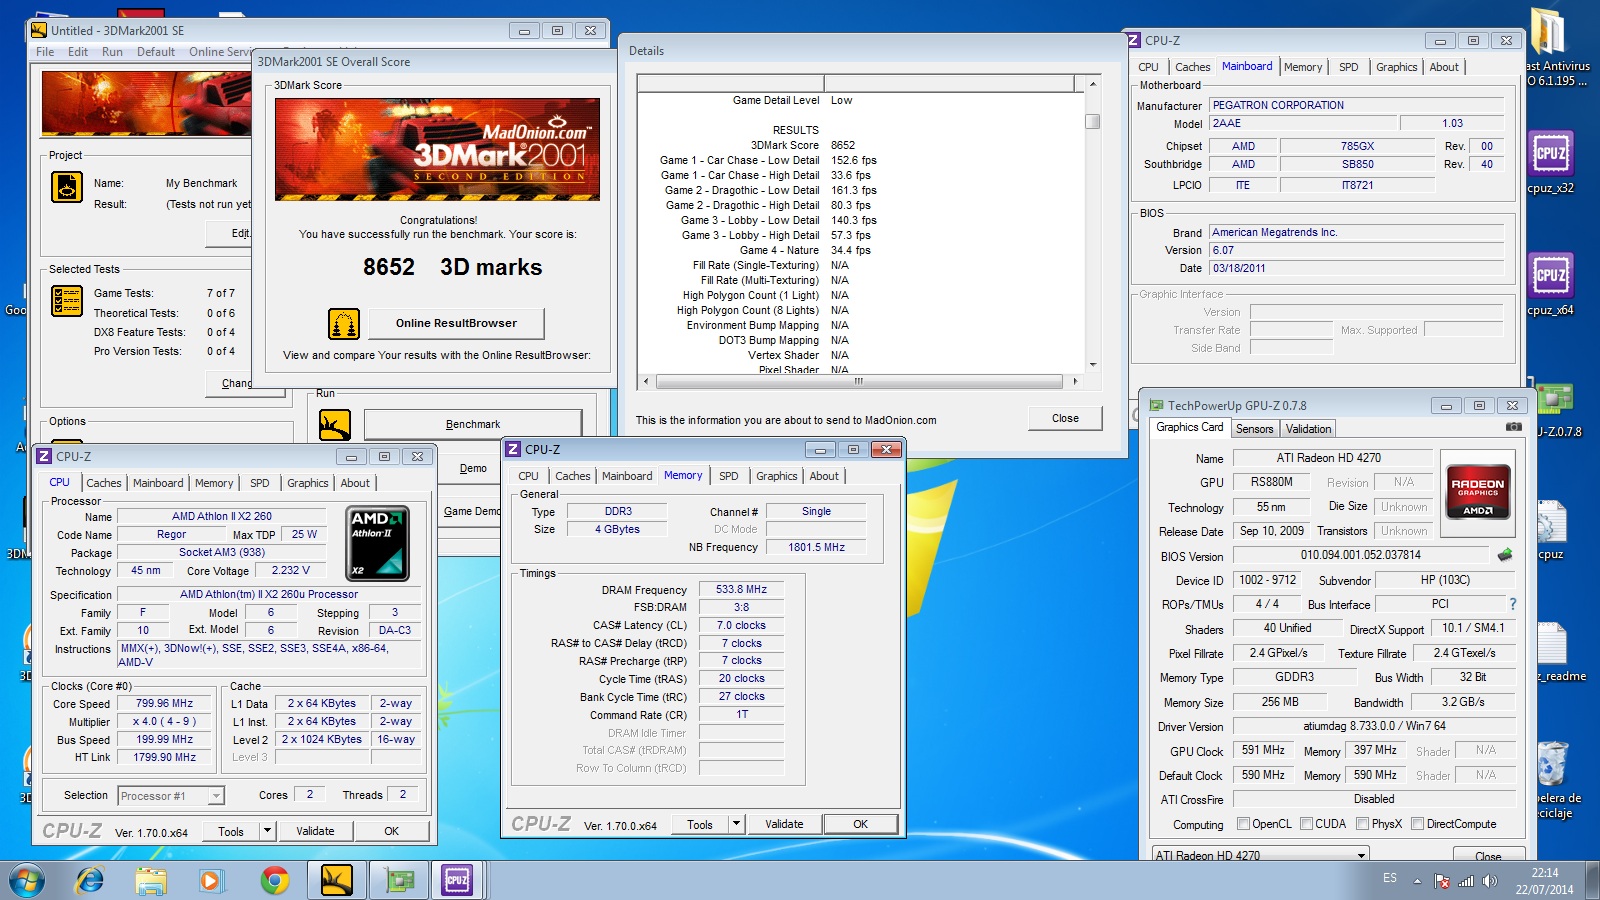Click Validate in the CPU-Z CPU window

click(315, 831)
